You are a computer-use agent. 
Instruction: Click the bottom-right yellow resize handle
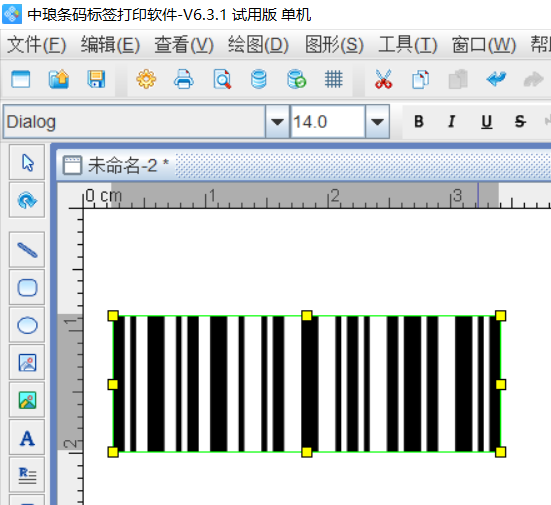click(x=500, y=452)
